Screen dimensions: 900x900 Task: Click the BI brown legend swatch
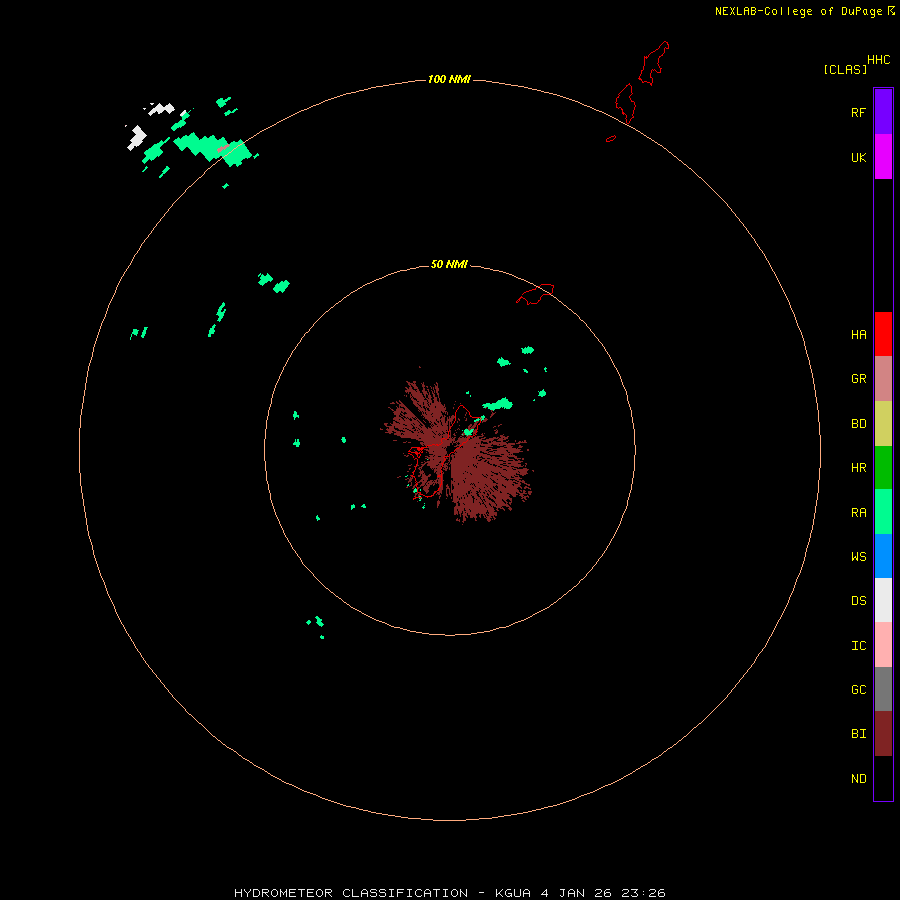pyautogui.click(x=883, y=734)
